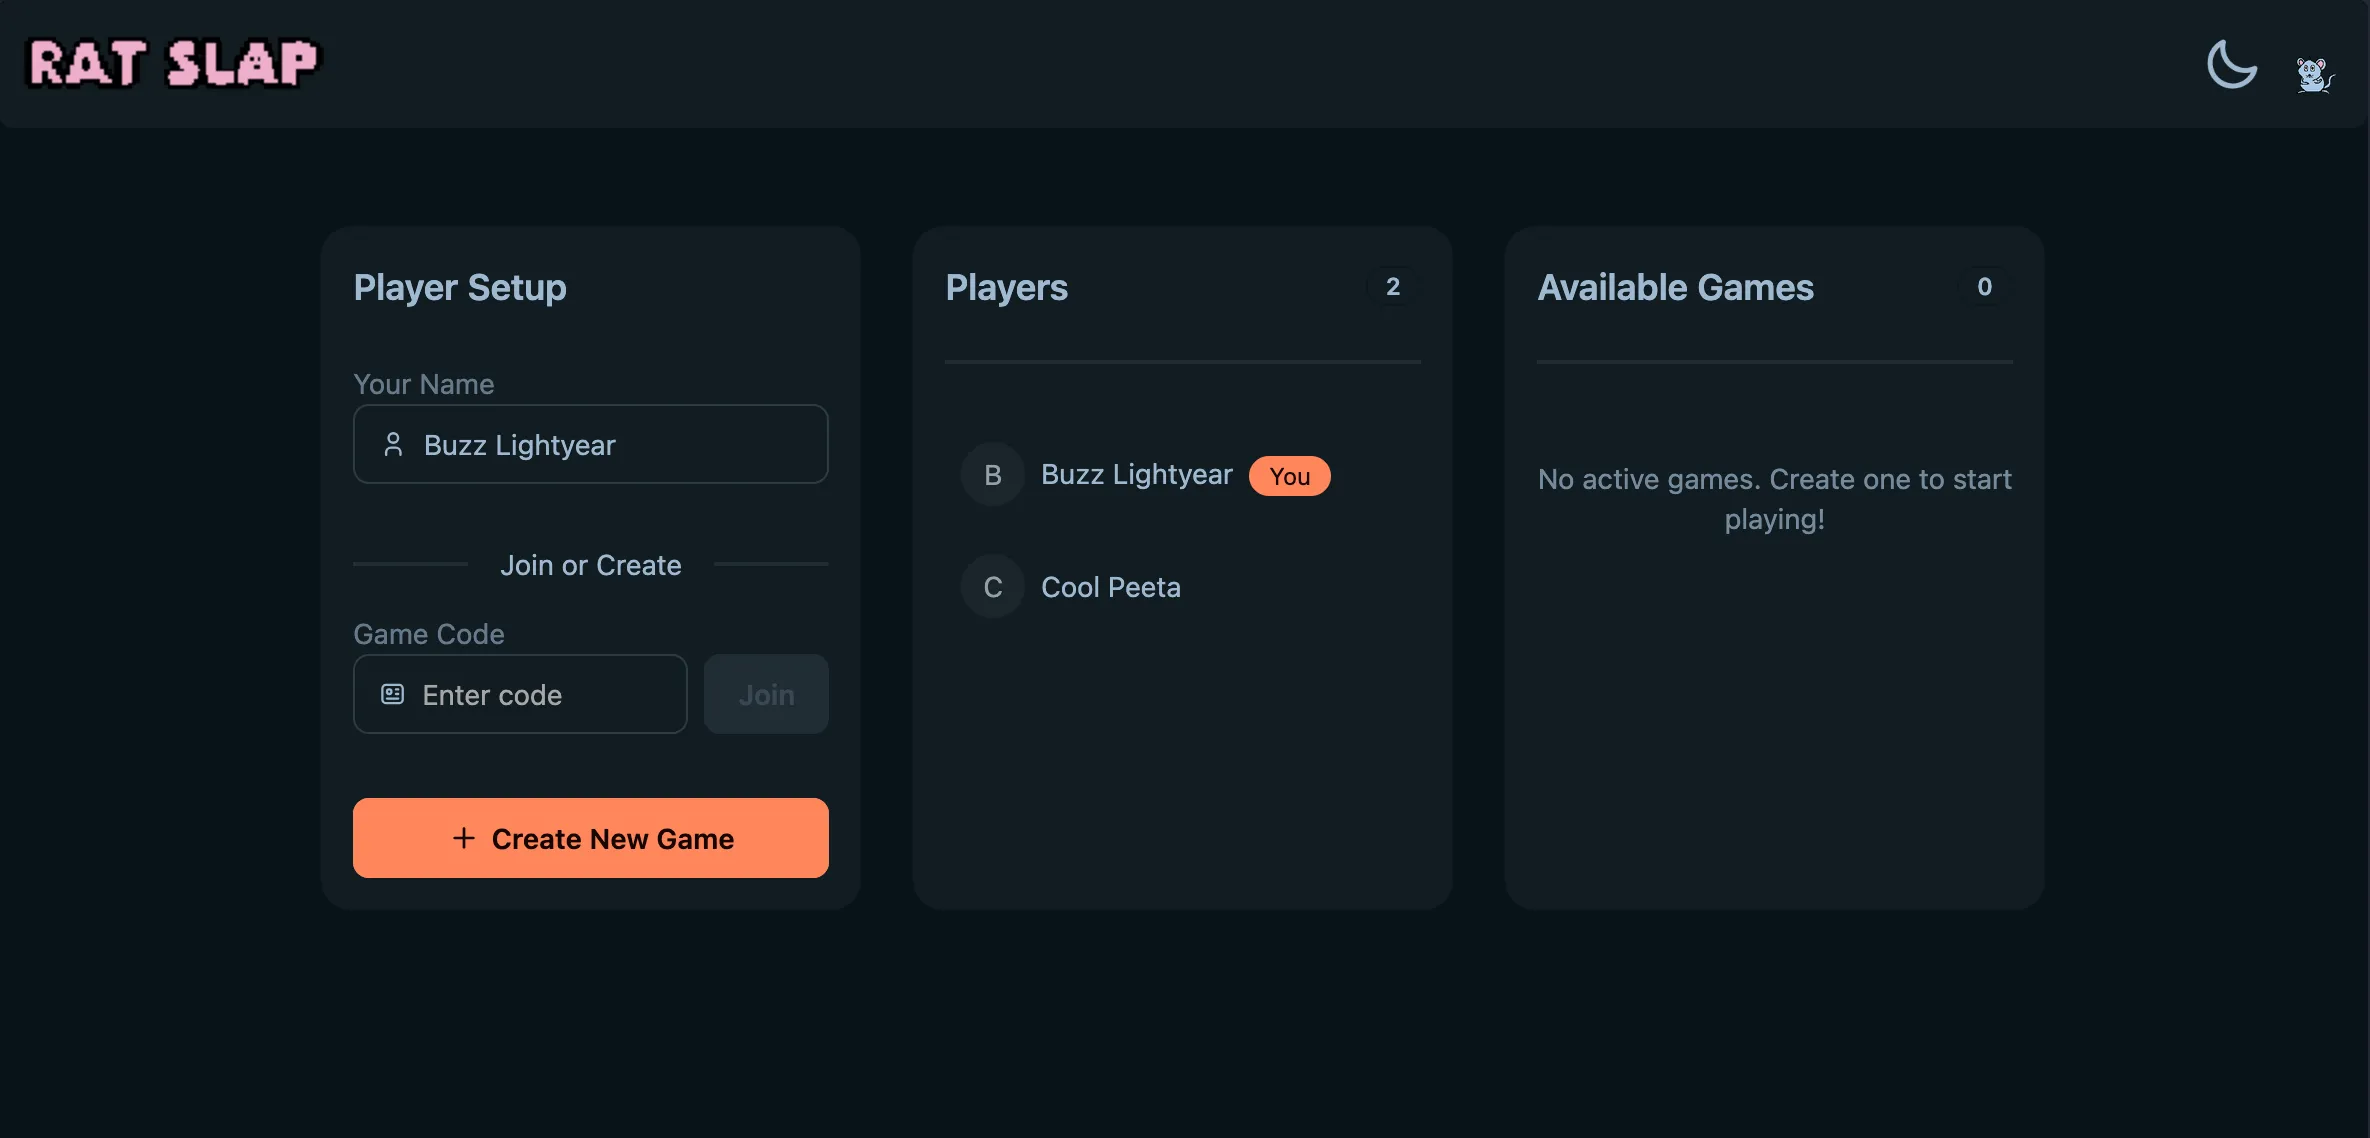Click the Available Games heading
The width and height of the screenshot is (2370, 1138).
pos(1675,288)
